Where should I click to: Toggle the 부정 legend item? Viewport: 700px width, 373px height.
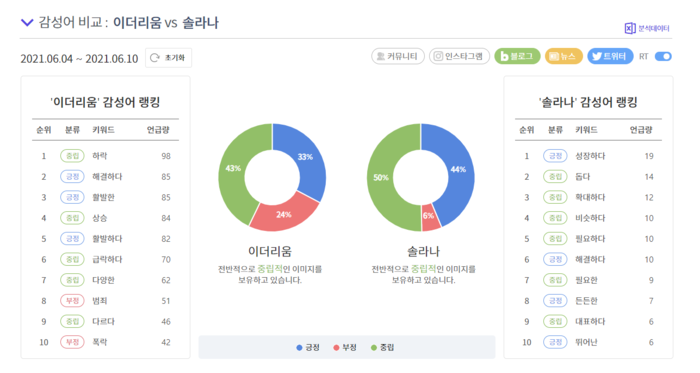[x=345, y=347]
